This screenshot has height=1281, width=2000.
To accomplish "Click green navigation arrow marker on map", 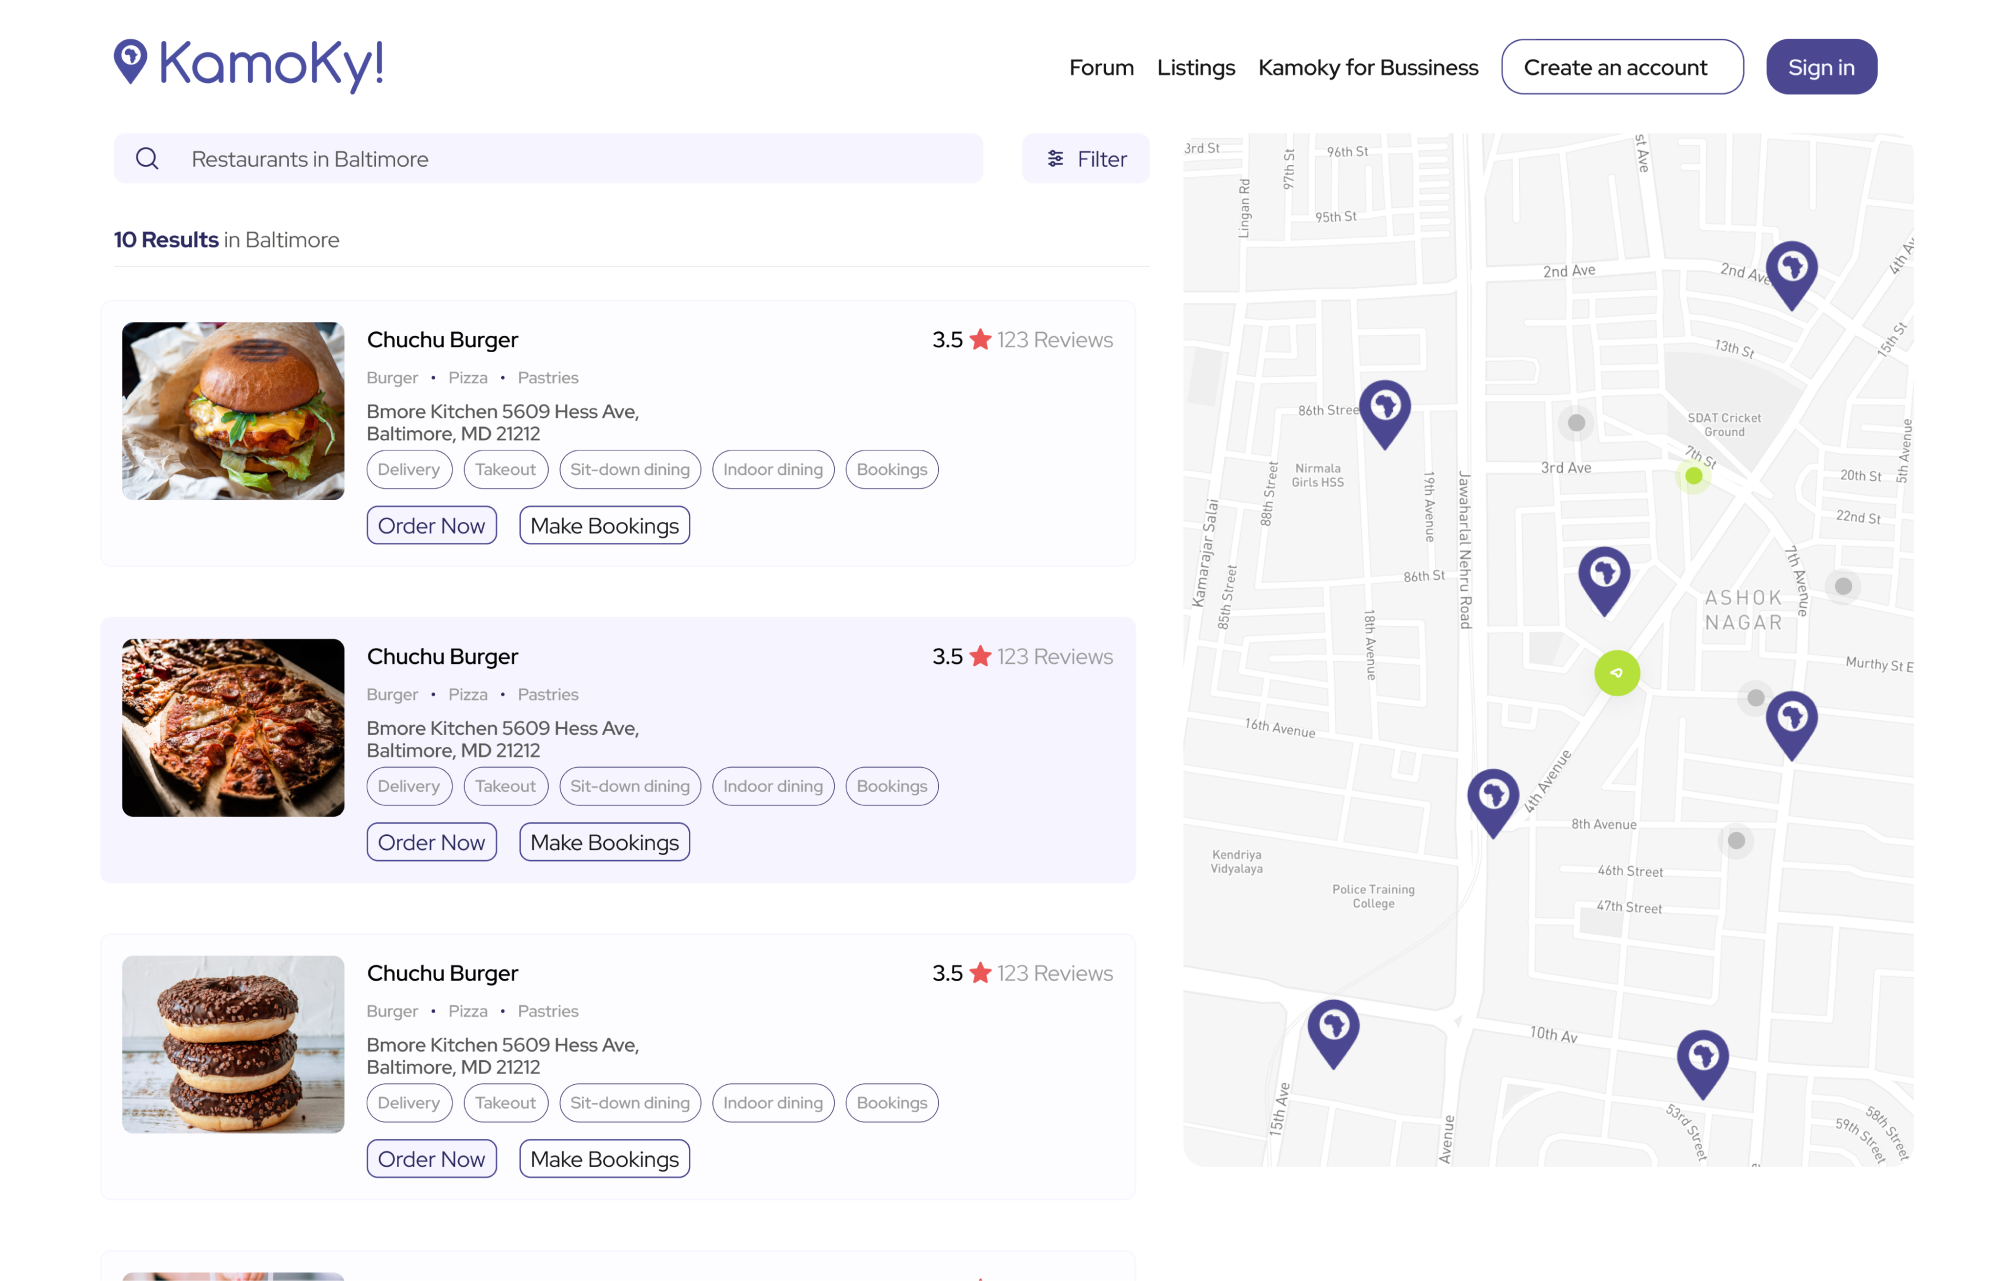I will pyautogui.click(x=1617, y=673).
